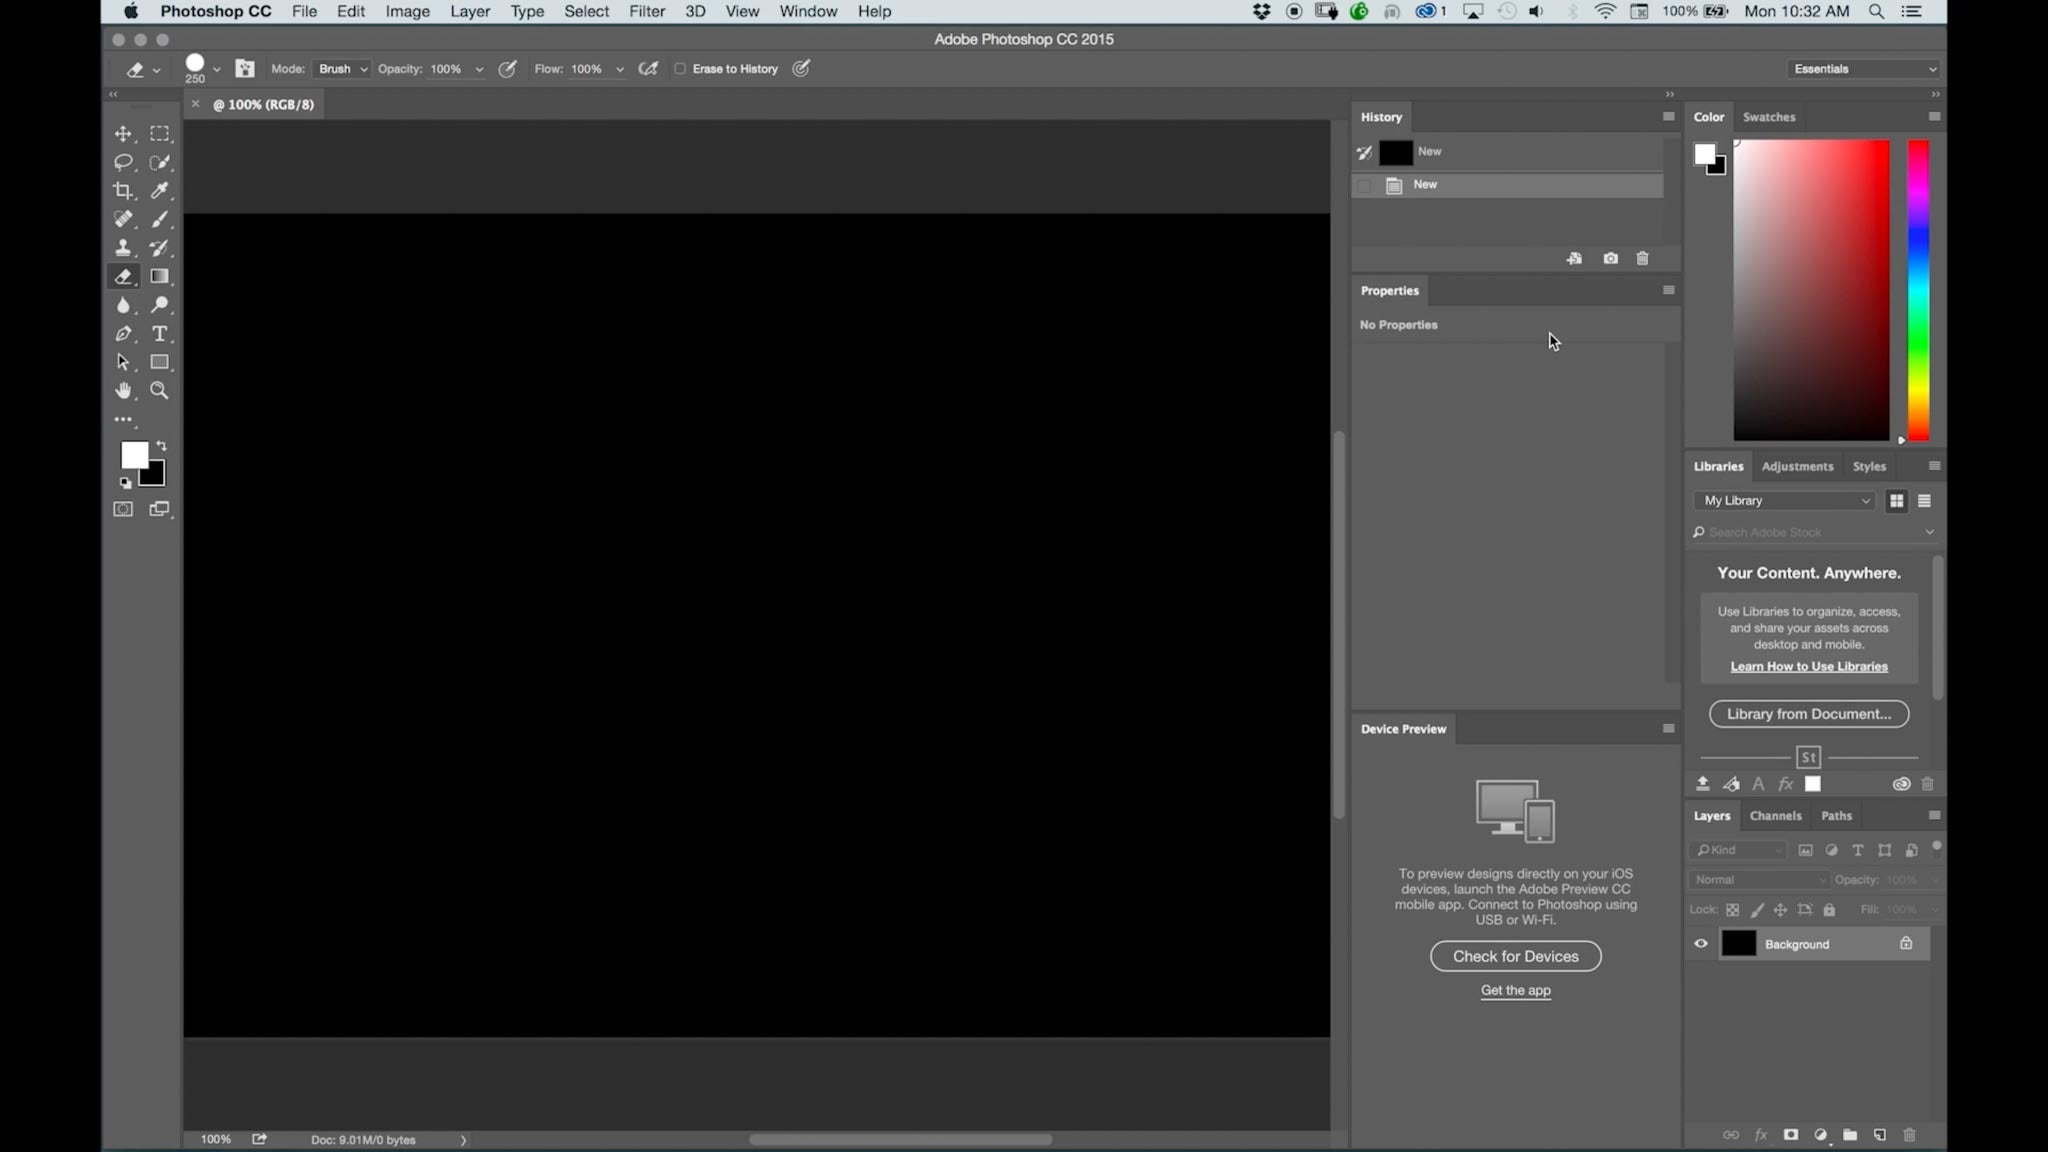This screenshot has height=1152, width=2048.
Task: Select the Horizontal Type tool
Action: 160,334
